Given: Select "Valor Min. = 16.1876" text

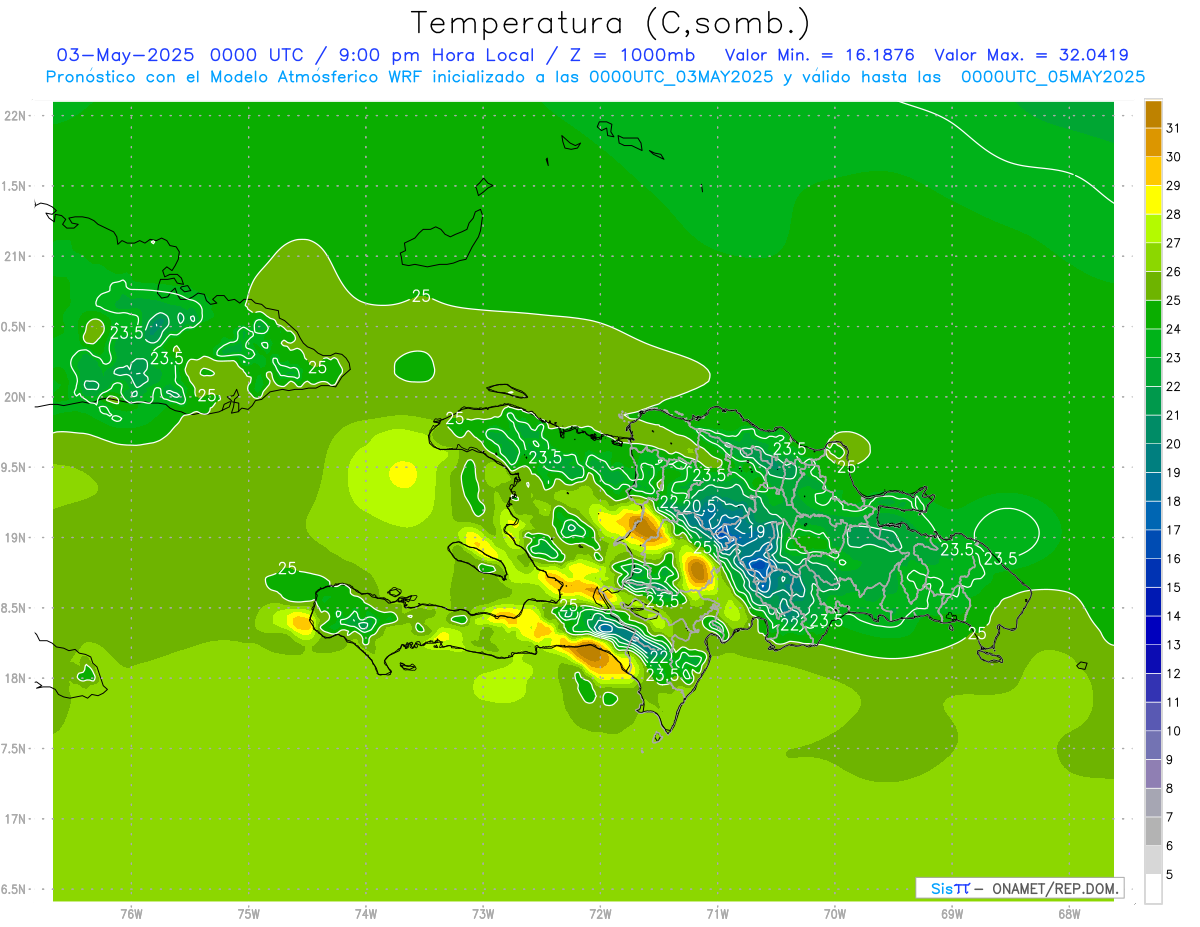Looking at the screenshot, I should point(820,55).
